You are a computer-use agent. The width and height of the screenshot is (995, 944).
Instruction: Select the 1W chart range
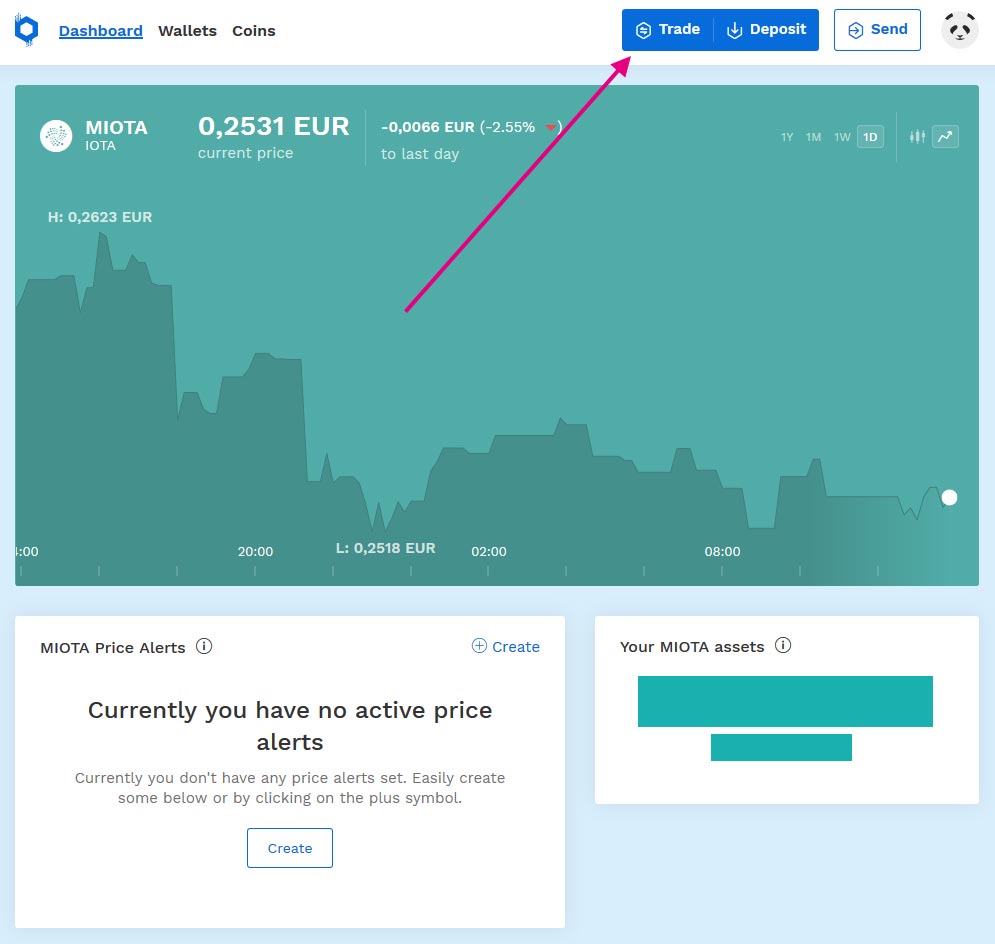point(842,137)
